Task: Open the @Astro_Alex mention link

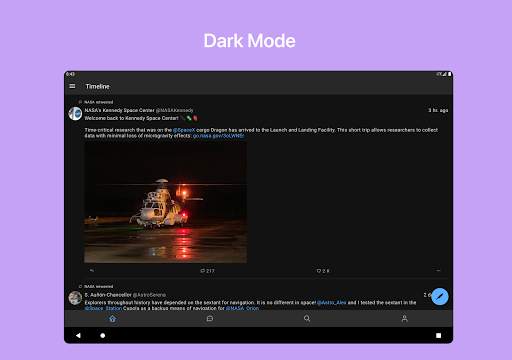Action: point(332,303)
